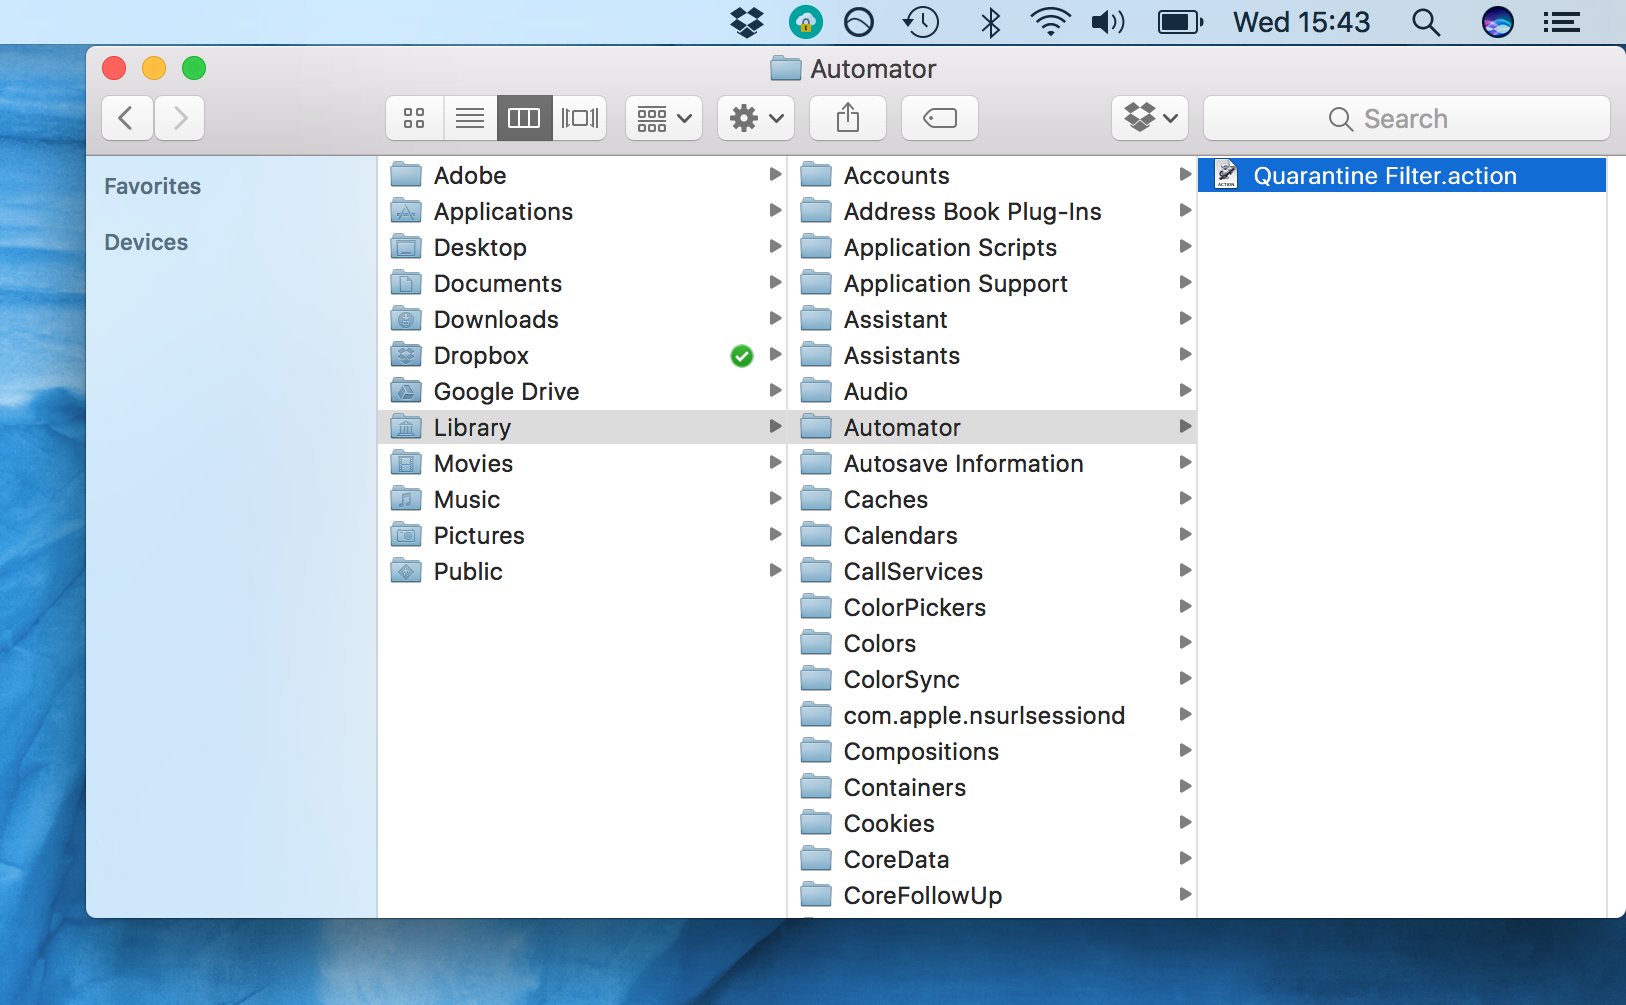The height and width of the screenshot is (1005, 1626).
Task: Expand the Containers folder arrow
Action: [1185, 786]
